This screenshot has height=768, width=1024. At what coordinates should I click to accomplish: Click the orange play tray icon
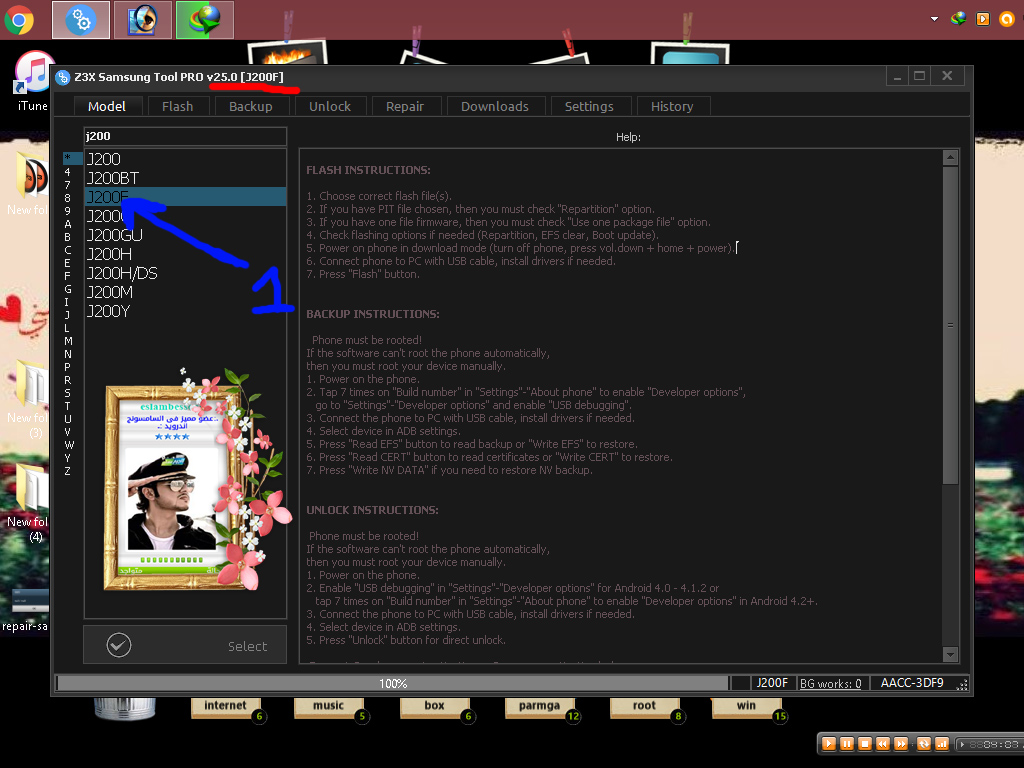[983, 19]
